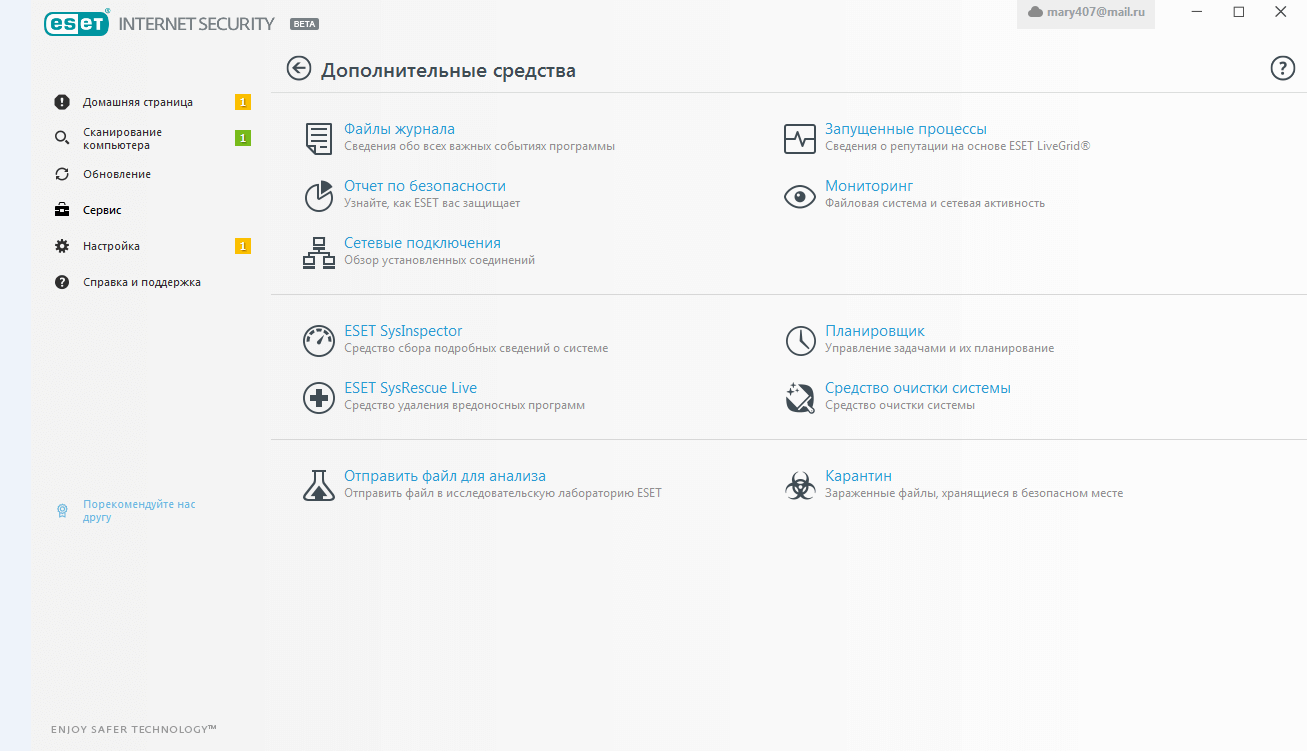Open help via question mark icon
Image resolution: width=1307 pixels, height=751 pixels.
tap(1282, 68)
